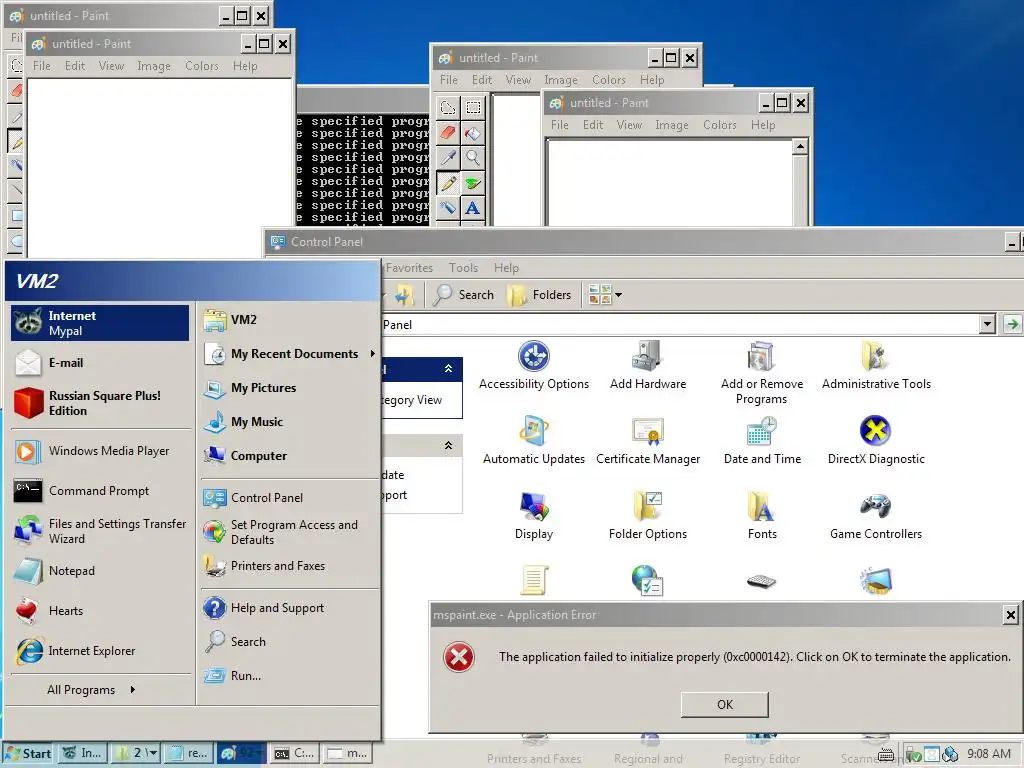
Task: Activate the Magnifier tool in Paint
Action: [x=473, y=157]
